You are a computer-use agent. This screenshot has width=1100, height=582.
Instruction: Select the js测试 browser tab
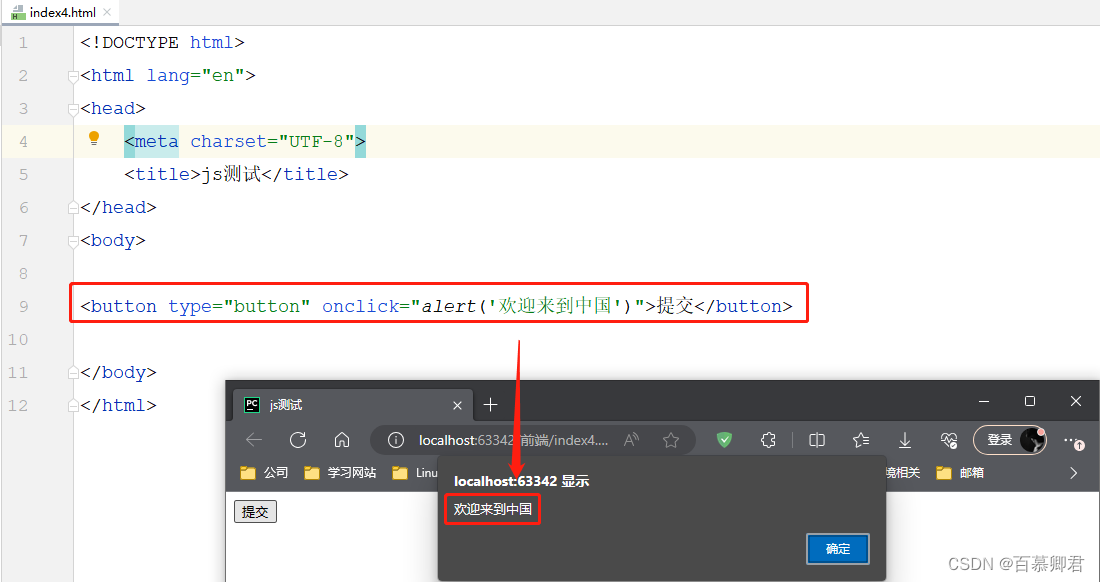pyautogui.click(x=352, y=405)
